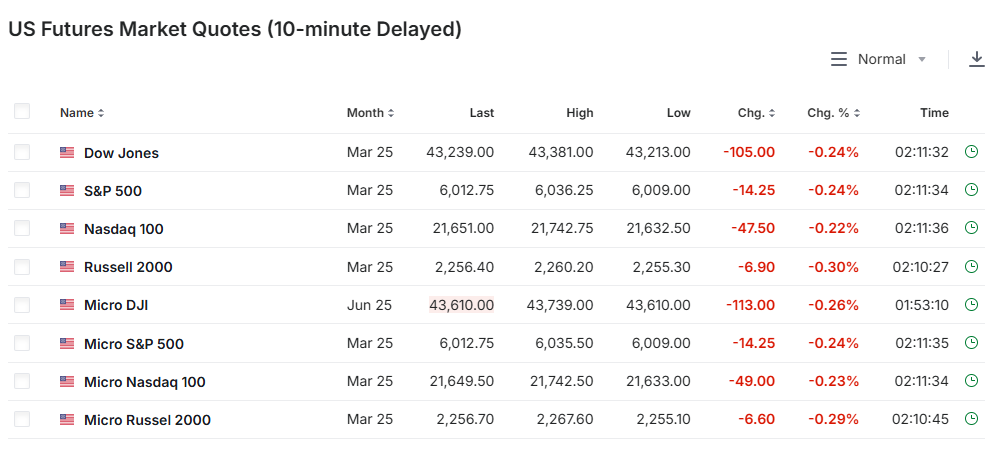Click the clock icon in Micro DJI row
The width and height of the screenshot is (1007, 469).
pos(971,305)
